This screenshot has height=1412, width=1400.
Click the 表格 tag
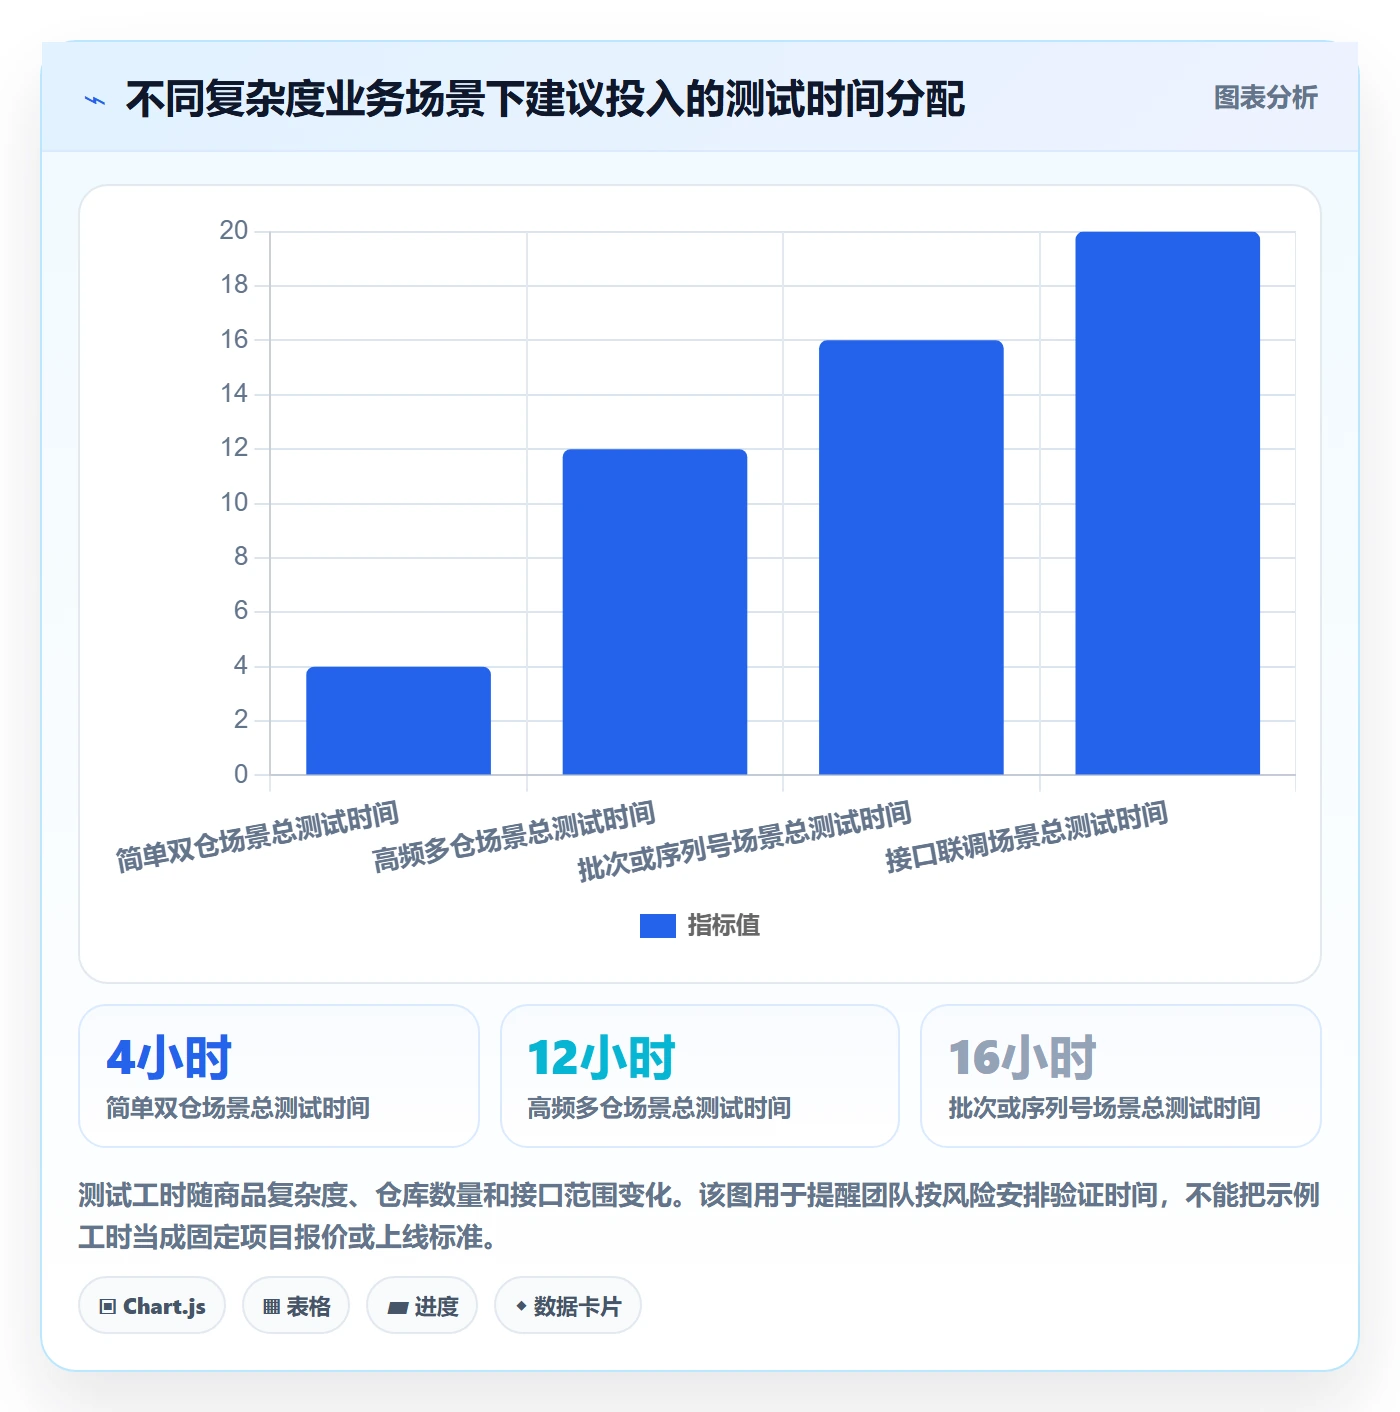296,1305
